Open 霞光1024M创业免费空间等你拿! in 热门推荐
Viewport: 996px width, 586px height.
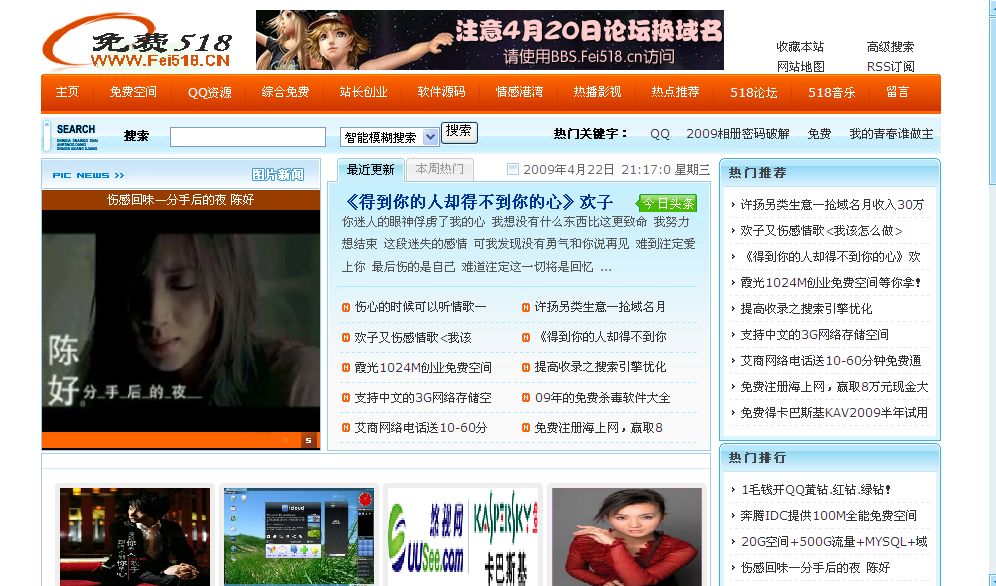tap(831, 283)
